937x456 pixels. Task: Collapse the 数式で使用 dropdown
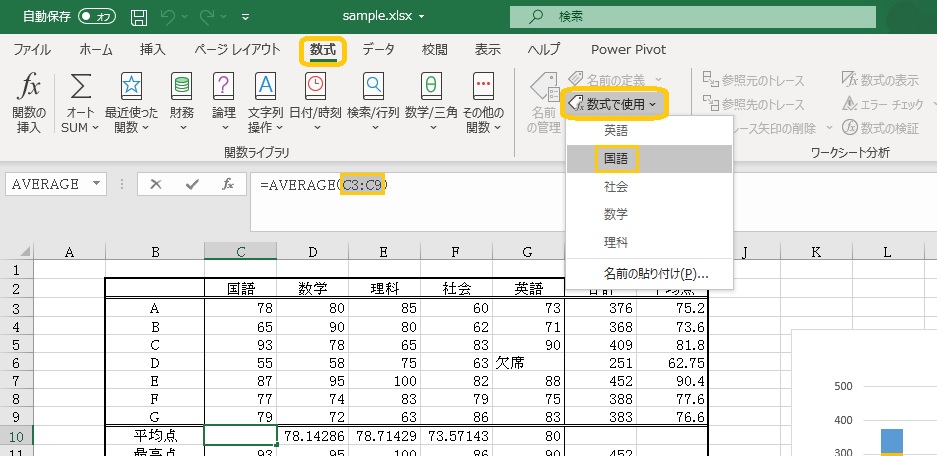click(x=613, y=103)
